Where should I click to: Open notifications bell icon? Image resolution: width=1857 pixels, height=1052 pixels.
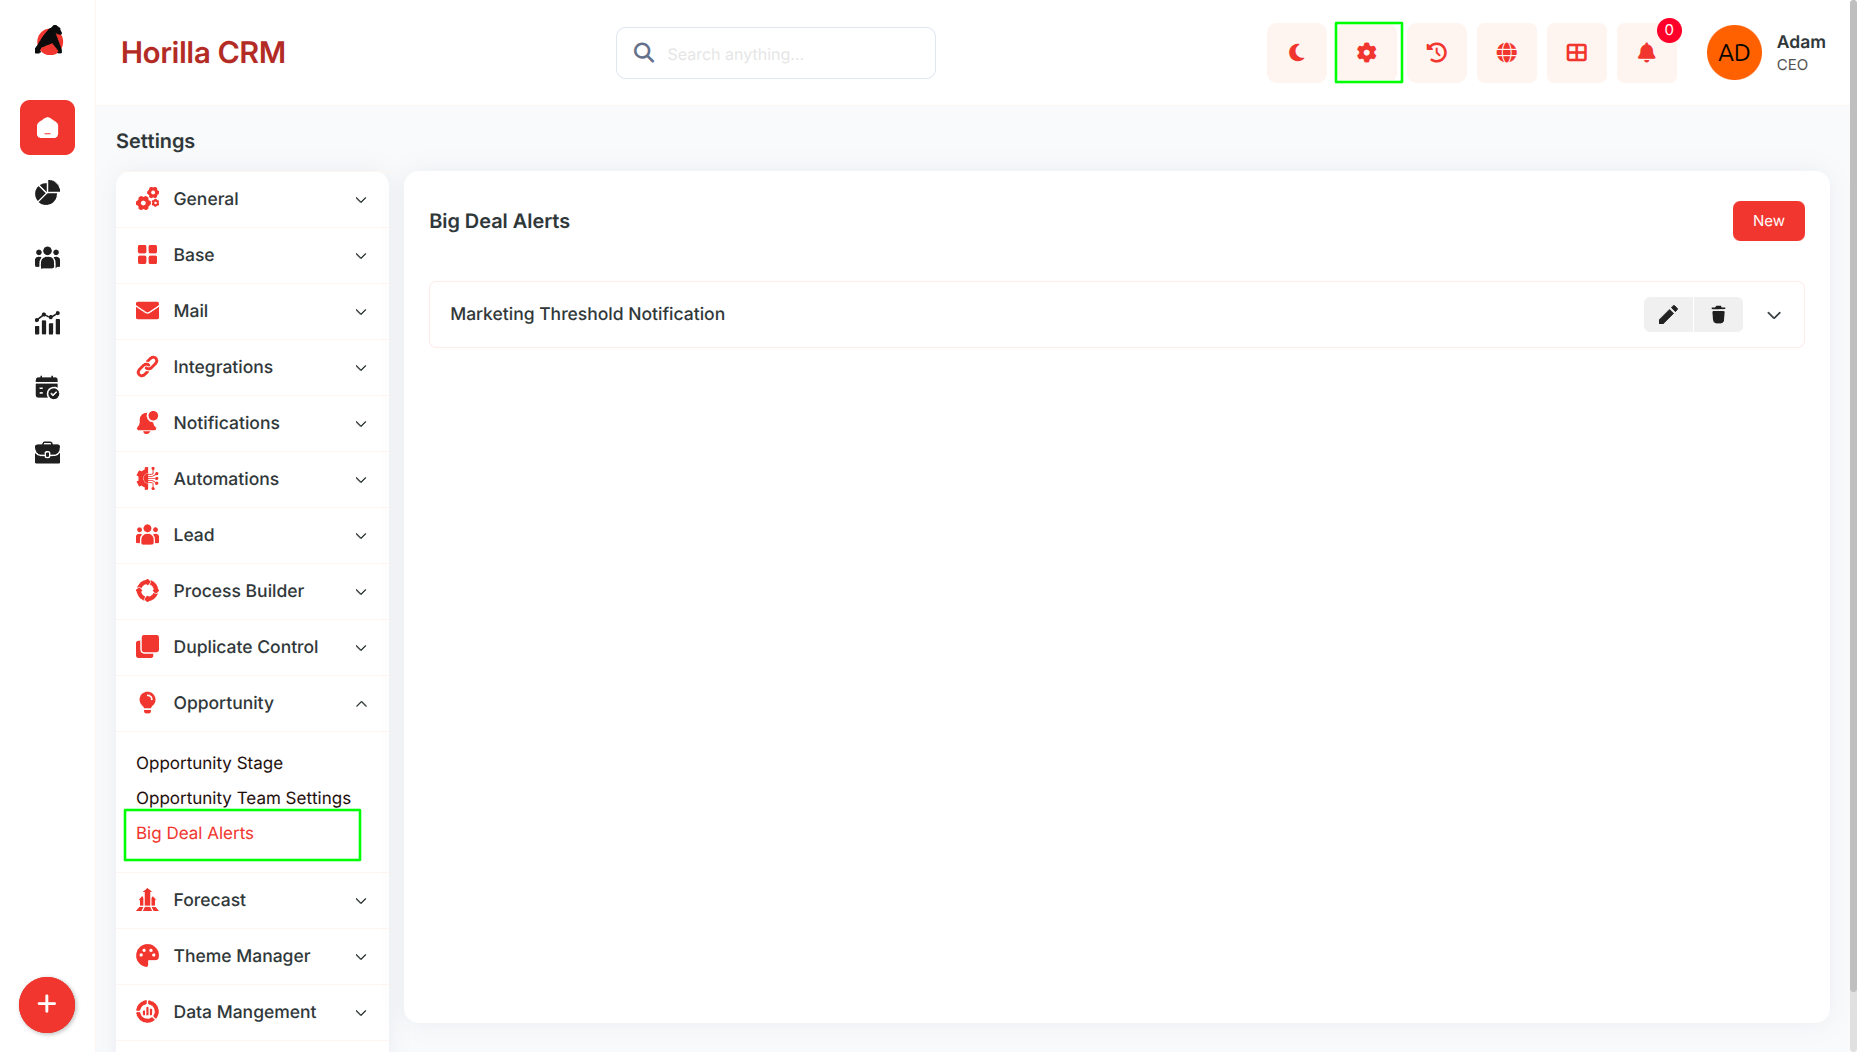[x=1647, y=53]
